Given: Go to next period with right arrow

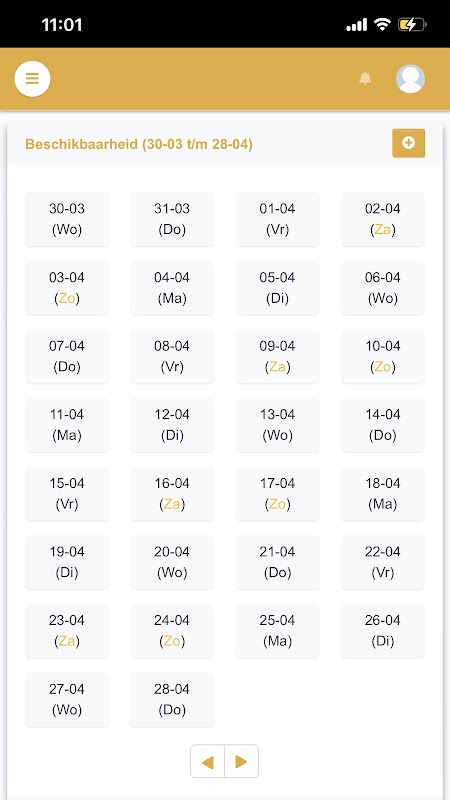Looking at the screenshot, I should [242, 762].
